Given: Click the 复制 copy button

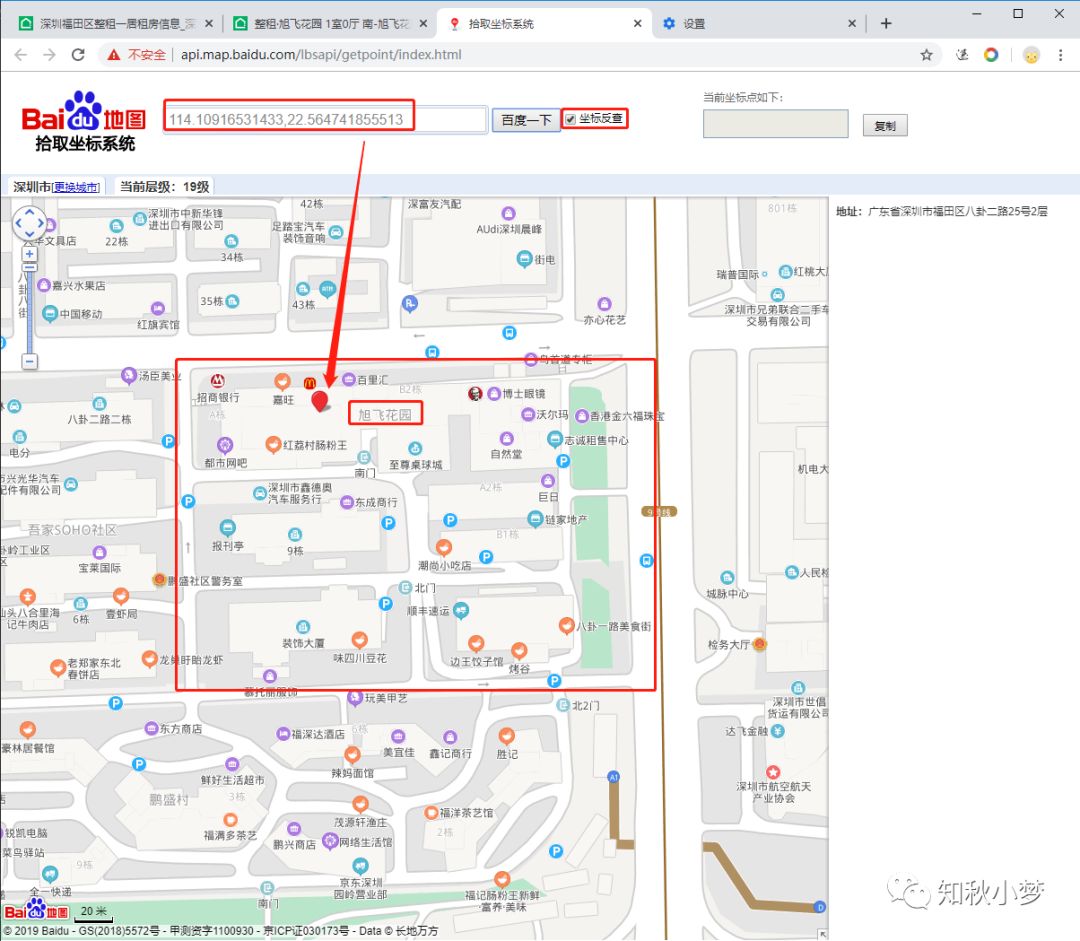Looking at the screenshot, I should tap(885, 125).
